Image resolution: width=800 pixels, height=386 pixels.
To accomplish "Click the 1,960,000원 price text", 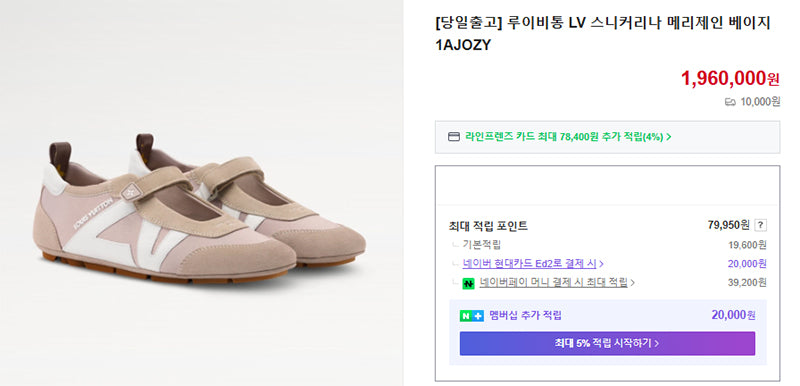I will pos(730,78).
